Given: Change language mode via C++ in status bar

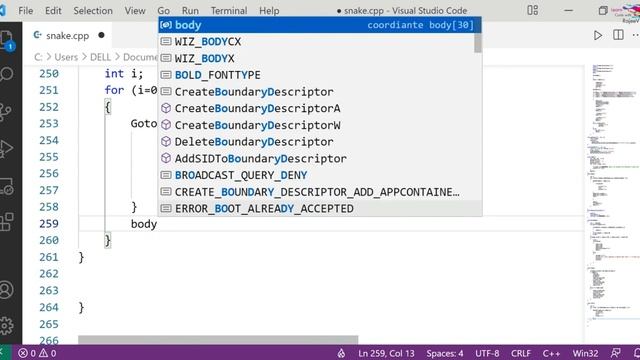Looking at the screenshot, I should [551, 353].
